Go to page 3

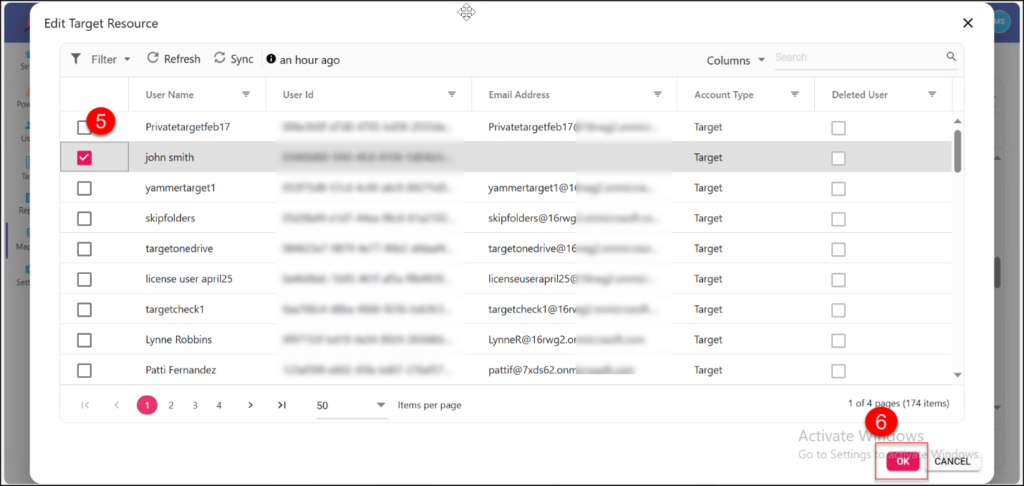[195, 405]
